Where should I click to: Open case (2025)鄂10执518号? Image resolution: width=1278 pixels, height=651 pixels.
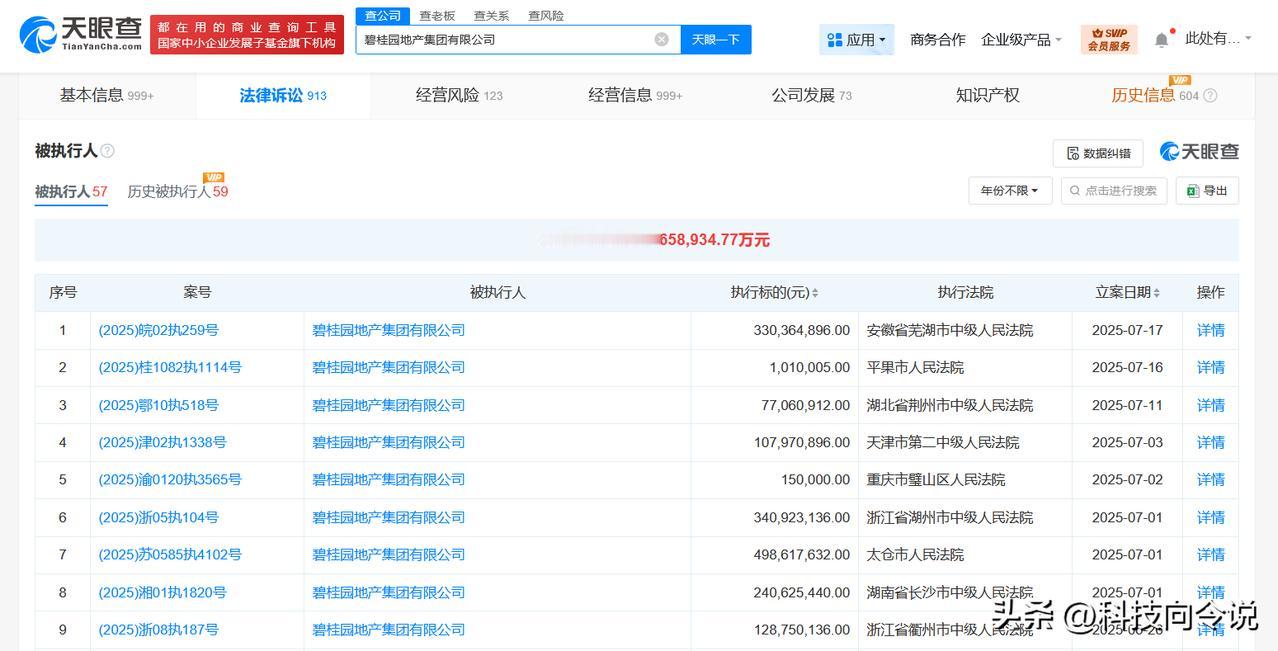[x=158, y=405]
